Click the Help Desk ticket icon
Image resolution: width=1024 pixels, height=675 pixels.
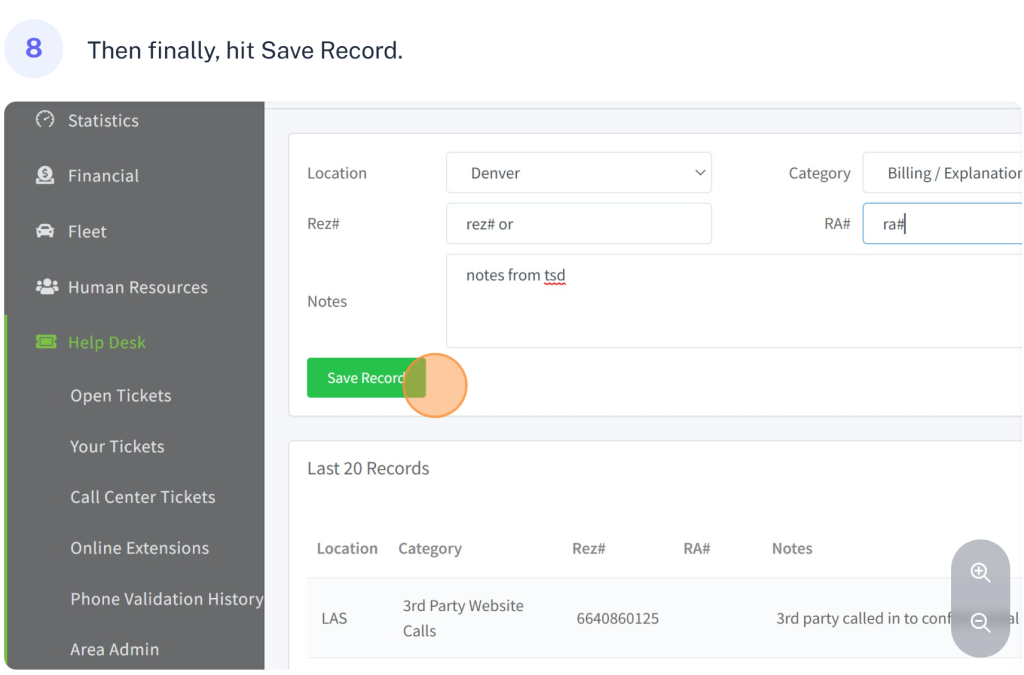point(46,342)
